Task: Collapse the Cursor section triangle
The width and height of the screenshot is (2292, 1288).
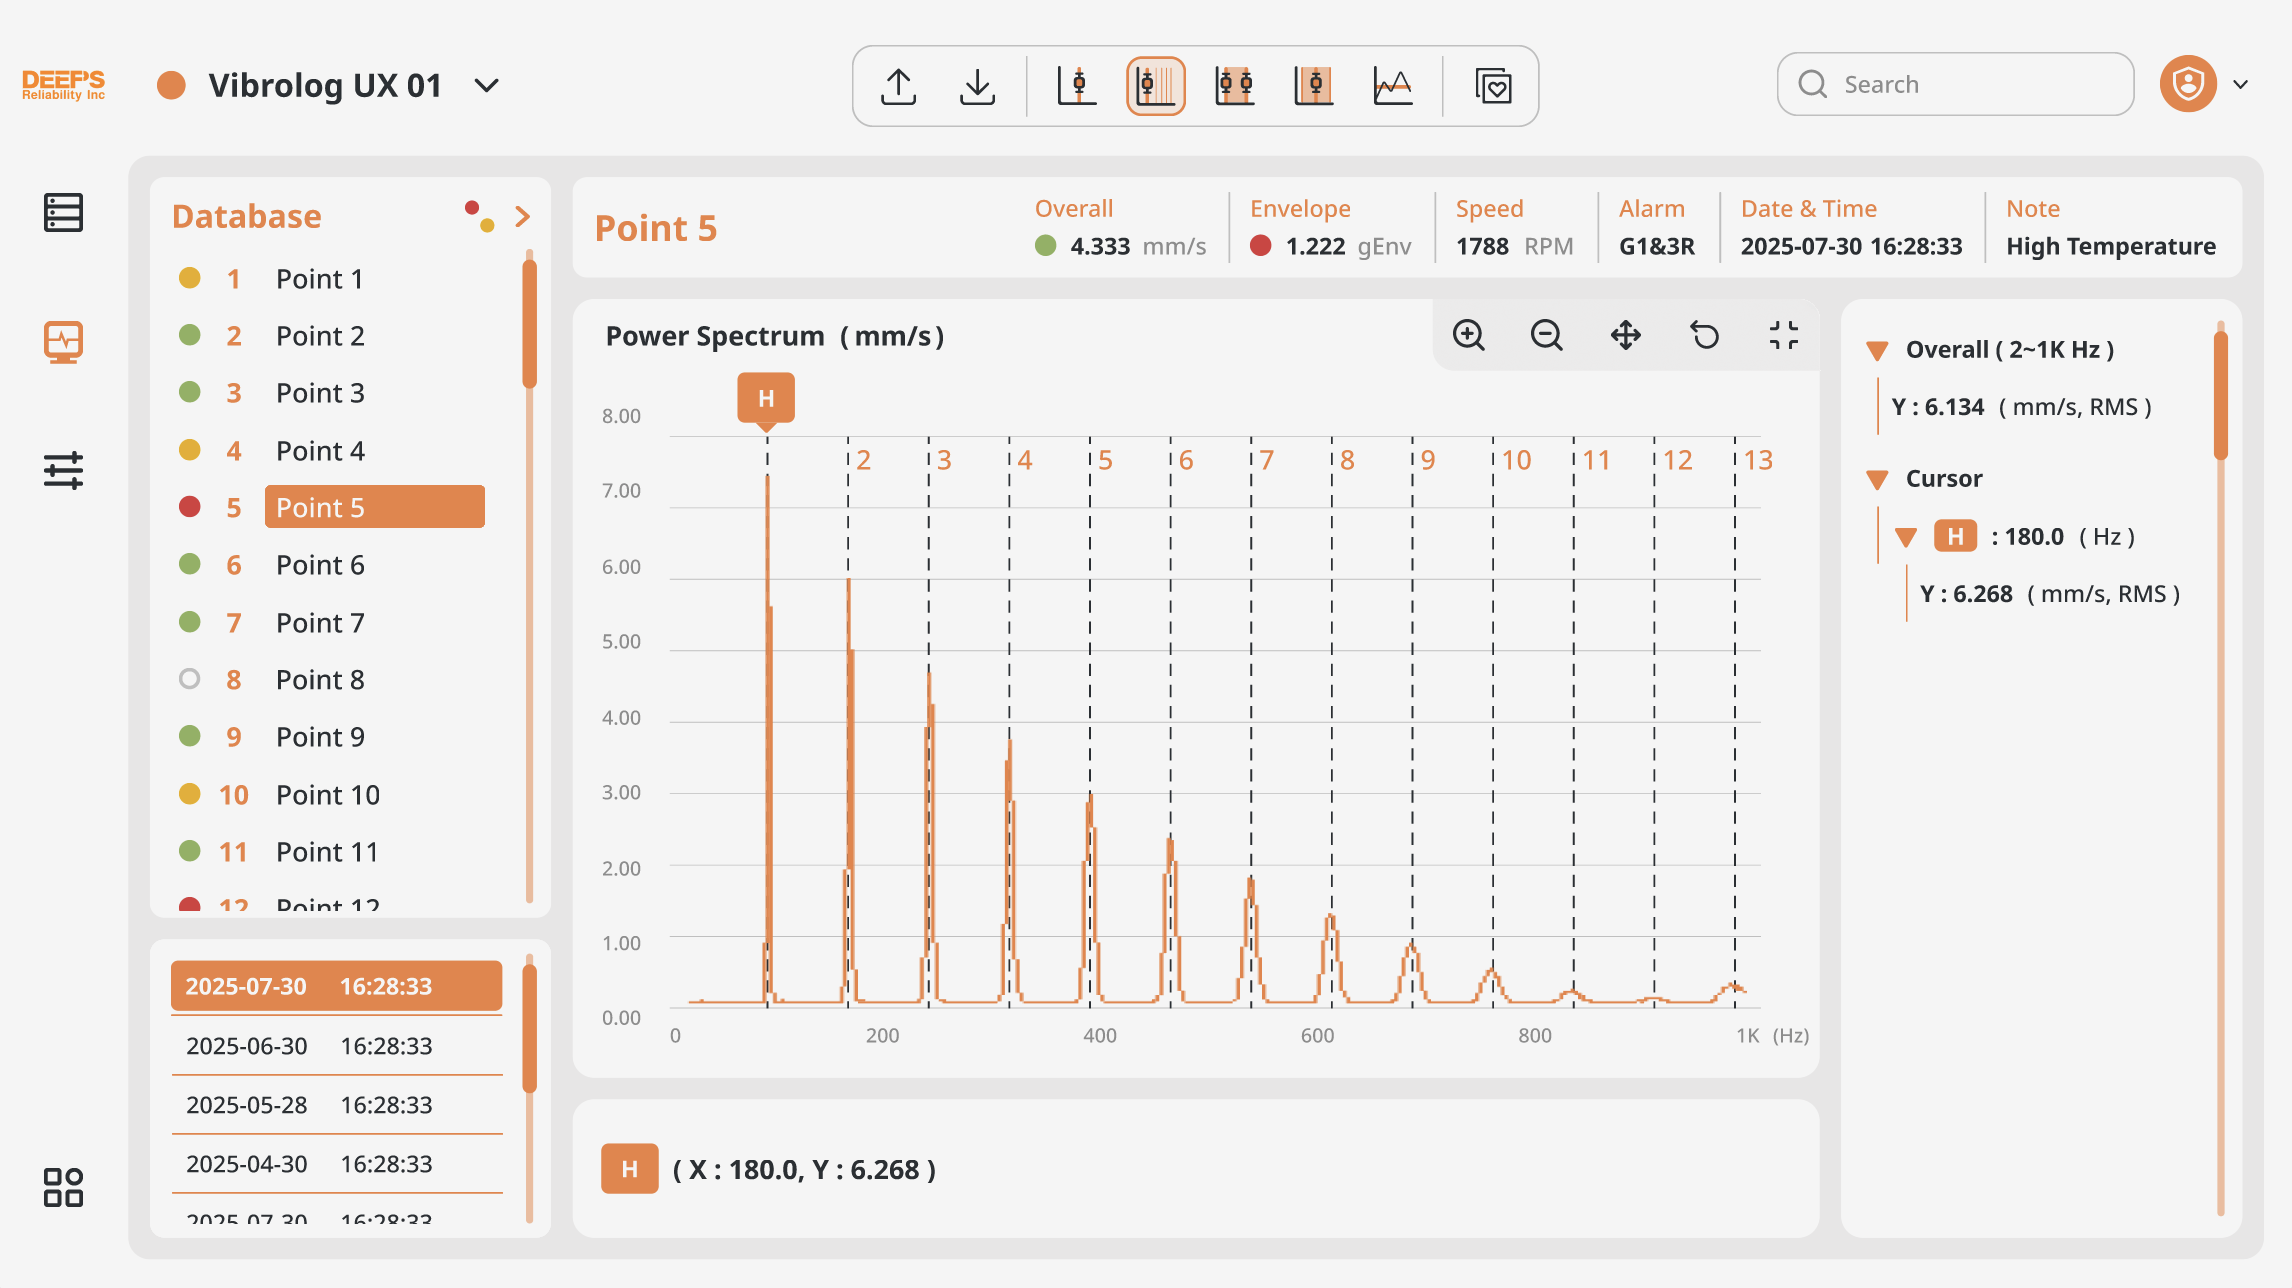Action: pos(1877,480)
